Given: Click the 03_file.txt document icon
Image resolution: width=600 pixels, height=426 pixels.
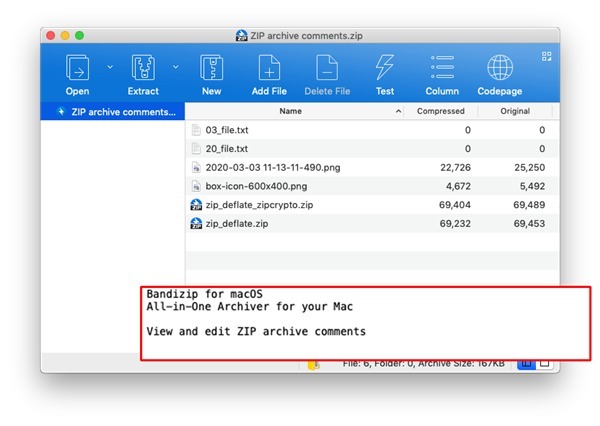Looking at the screenshot, I should [x=196, y=130].
